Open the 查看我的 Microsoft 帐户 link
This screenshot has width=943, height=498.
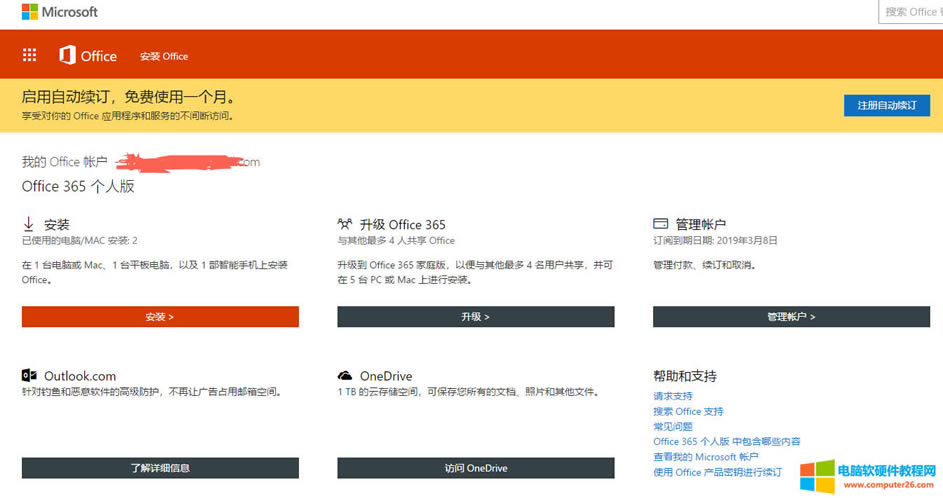(705, 456)
